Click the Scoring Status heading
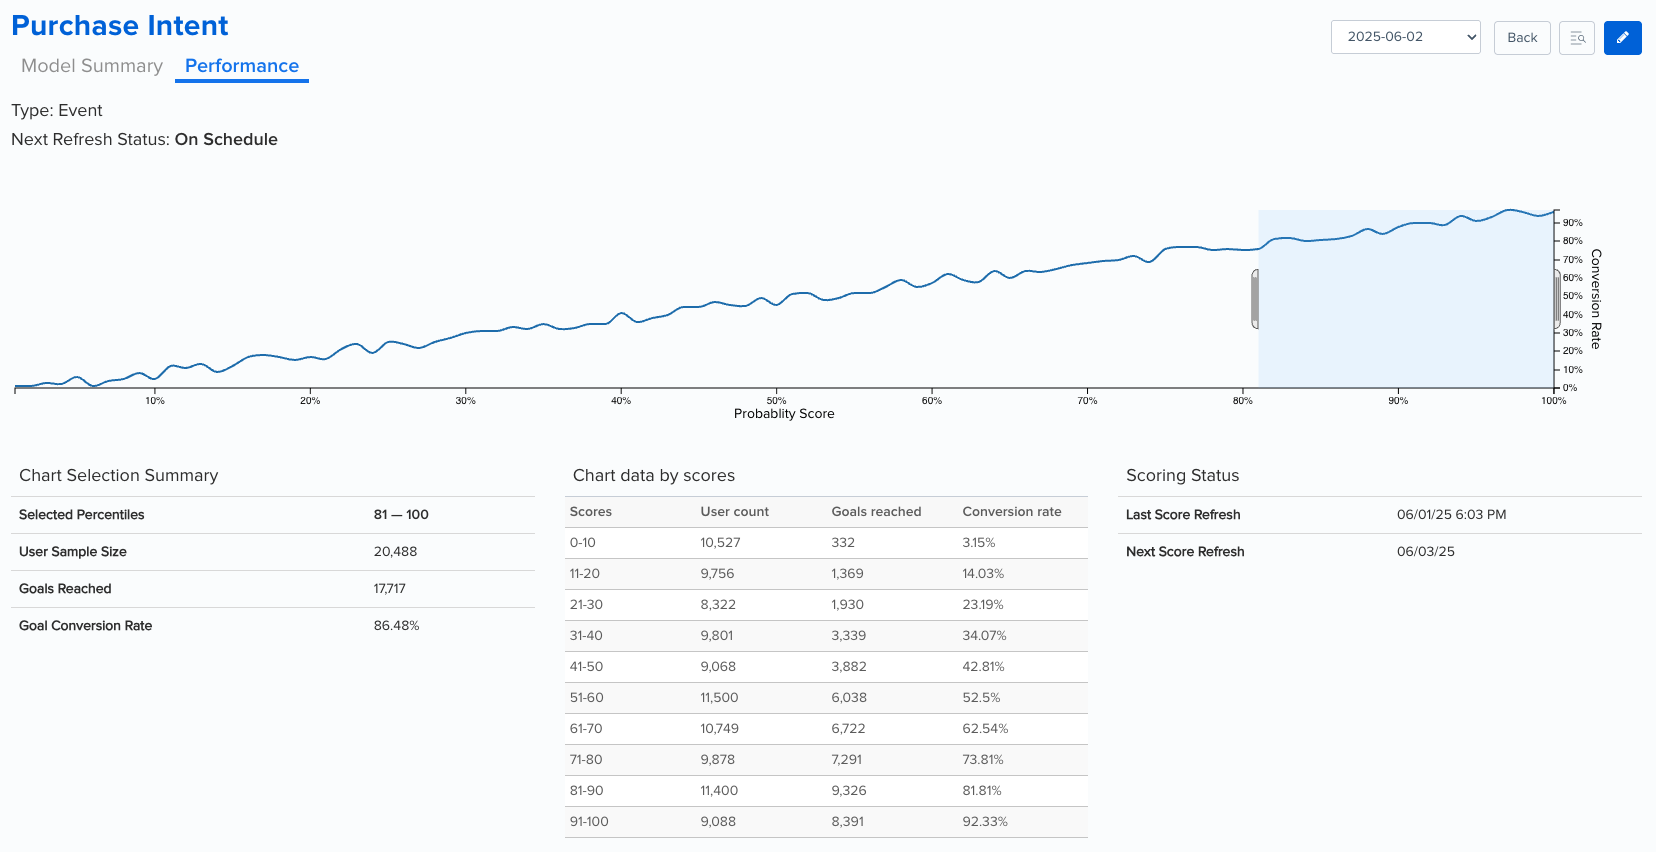 (1183, 476)
